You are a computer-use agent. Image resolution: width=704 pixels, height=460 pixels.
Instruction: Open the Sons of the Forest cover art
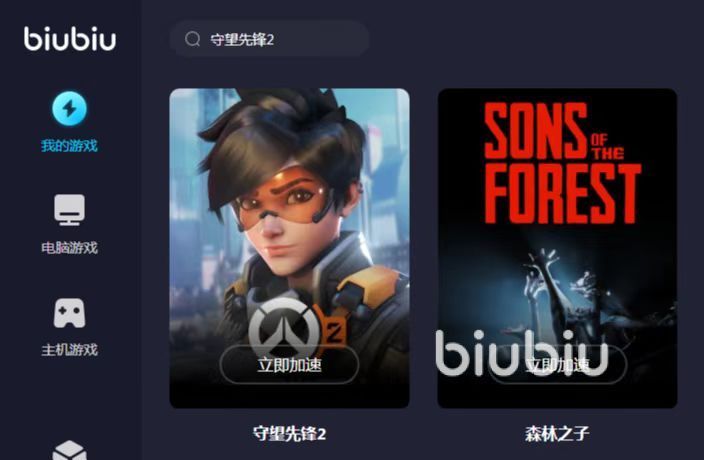[557, 248]
